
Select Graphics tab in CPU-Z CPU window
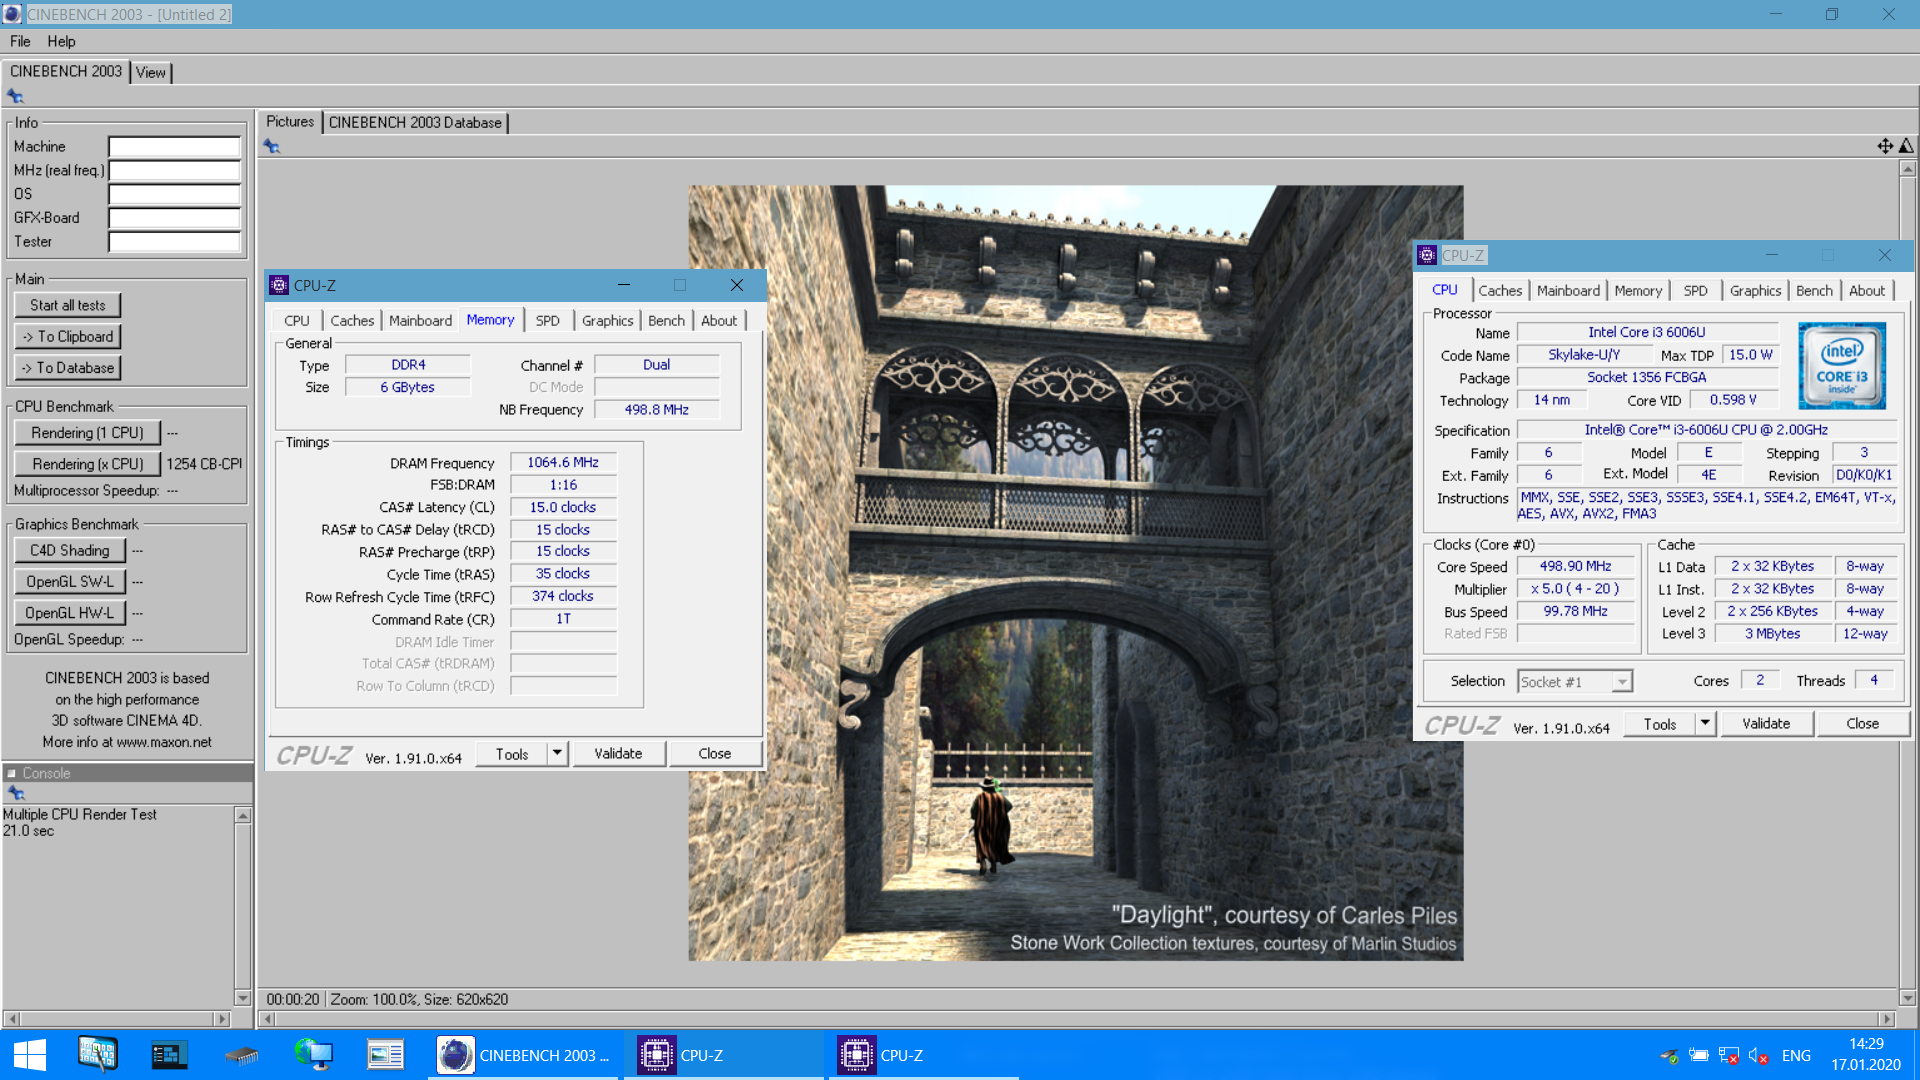tap(1755, 290)
